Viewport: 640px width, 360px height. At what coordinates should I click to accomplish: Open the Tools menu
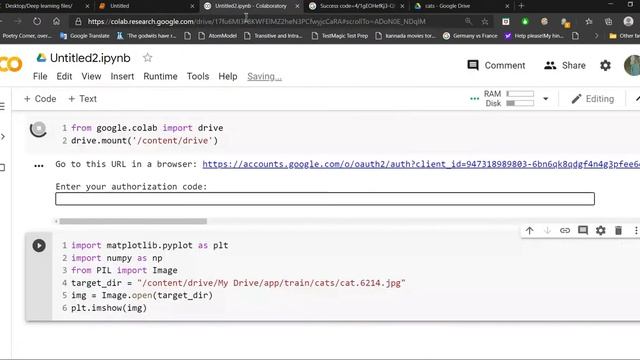pyautogui.click(x=198, y=76)
